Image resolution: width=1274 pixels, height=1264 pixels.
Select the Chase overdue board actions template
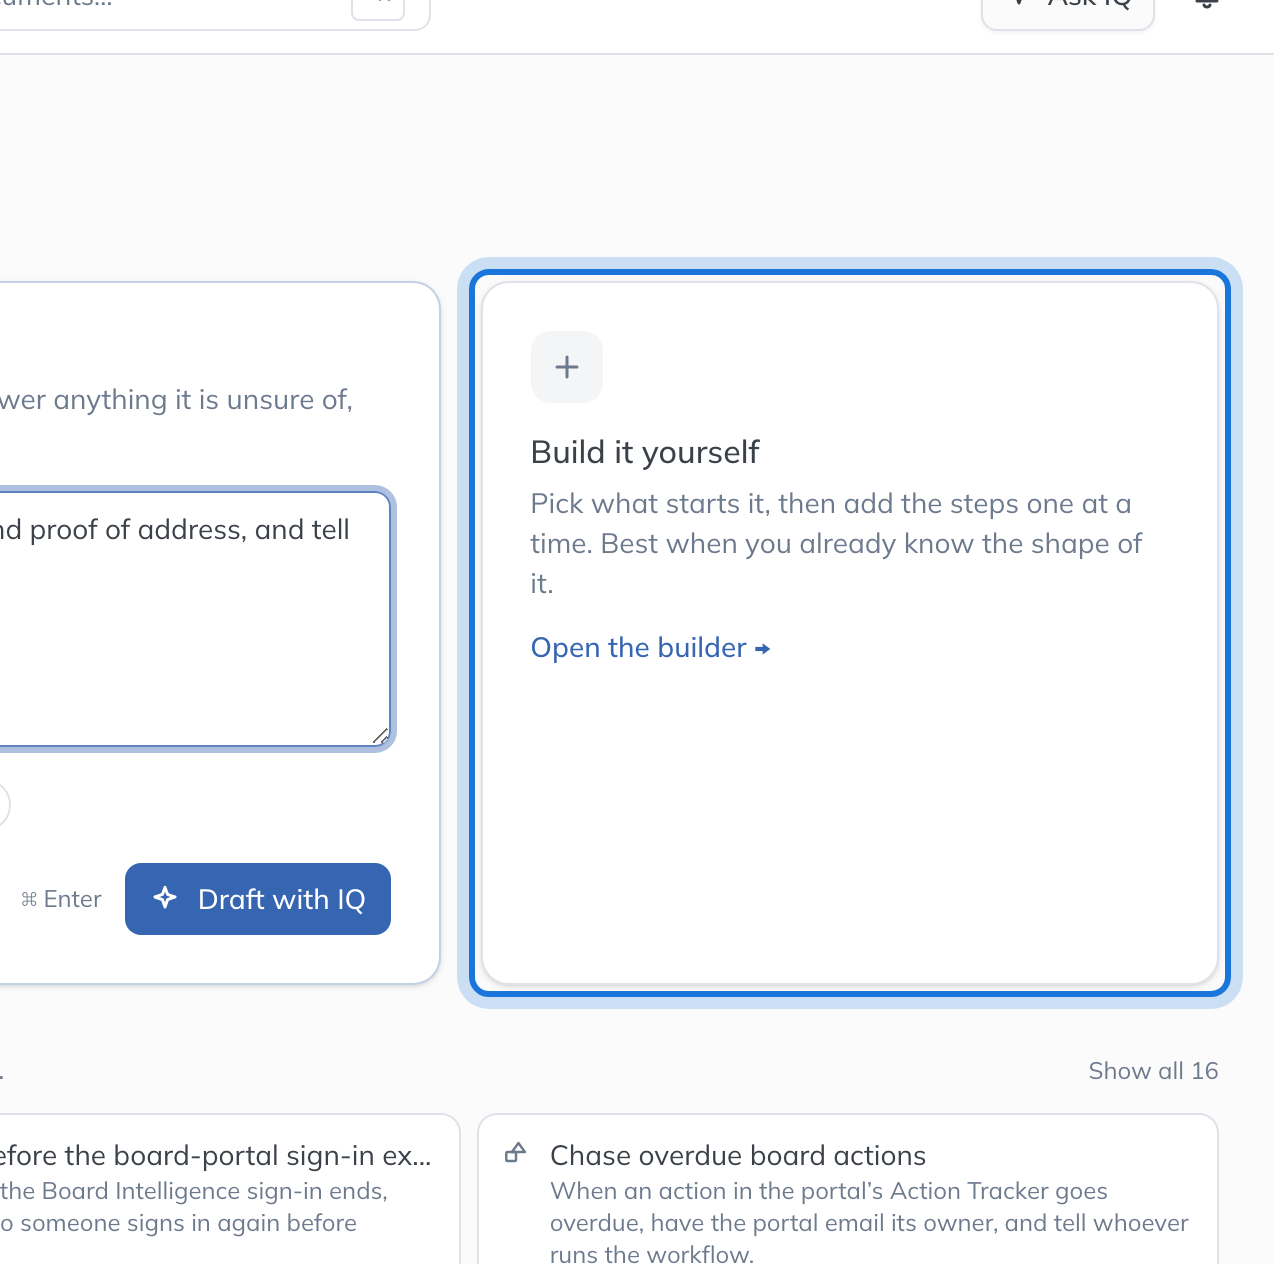848,1189
